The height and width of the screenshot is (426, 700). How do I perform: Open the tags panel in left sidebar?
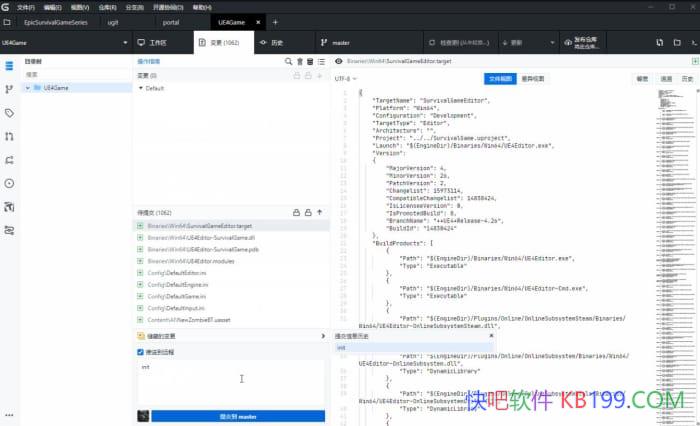coord(9,113)
